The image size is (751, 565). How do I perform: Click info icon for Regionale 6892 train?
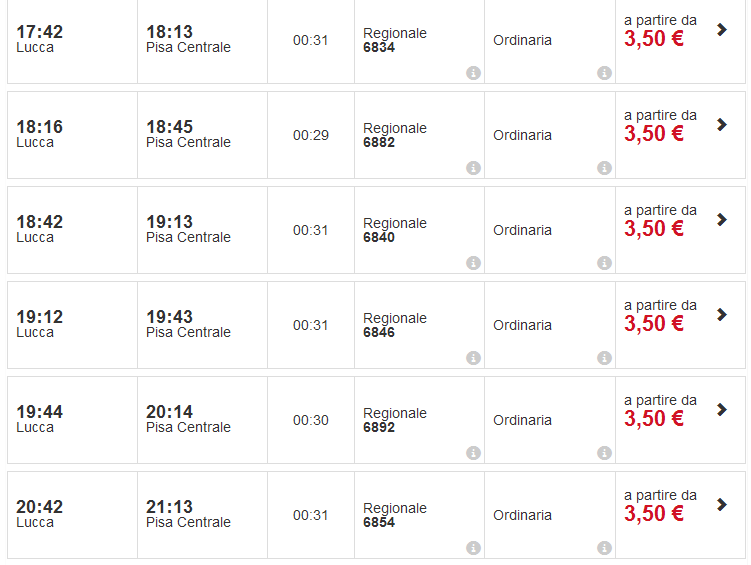point(473,453)
